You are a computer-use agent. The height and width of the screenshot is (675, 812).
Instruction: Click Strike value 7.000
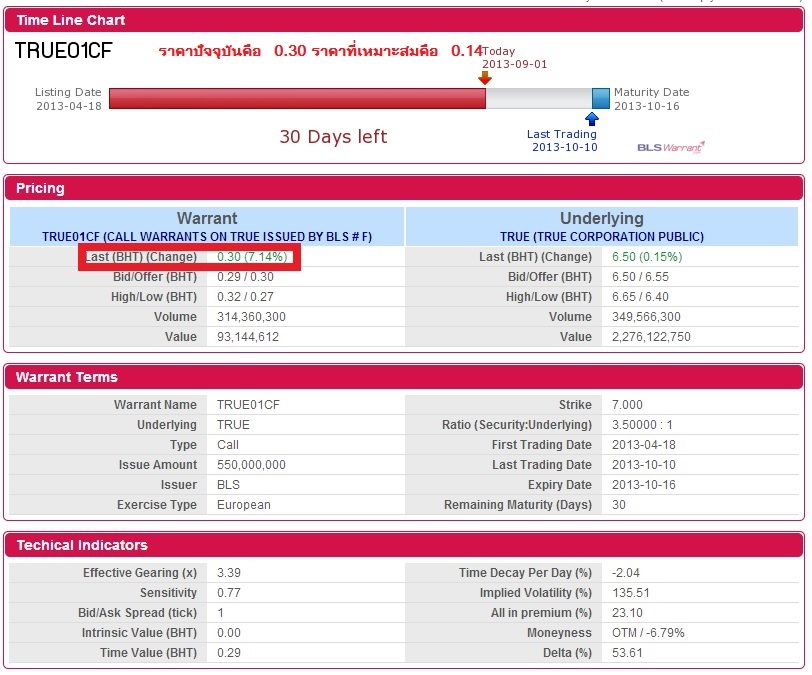(627, 405)
